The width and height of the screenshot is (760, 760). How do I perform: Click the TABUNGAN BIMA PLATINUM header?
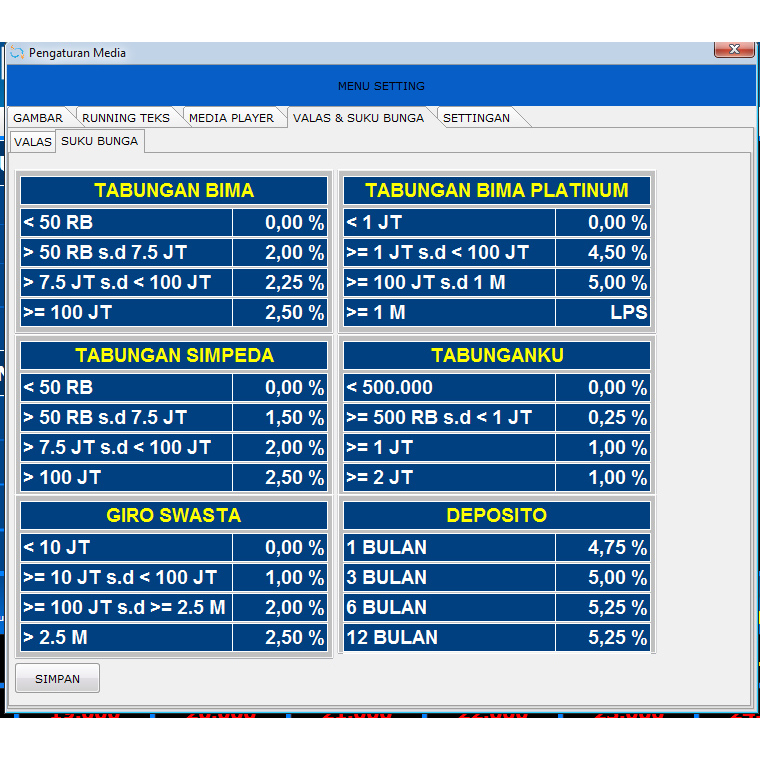(497, 190)
